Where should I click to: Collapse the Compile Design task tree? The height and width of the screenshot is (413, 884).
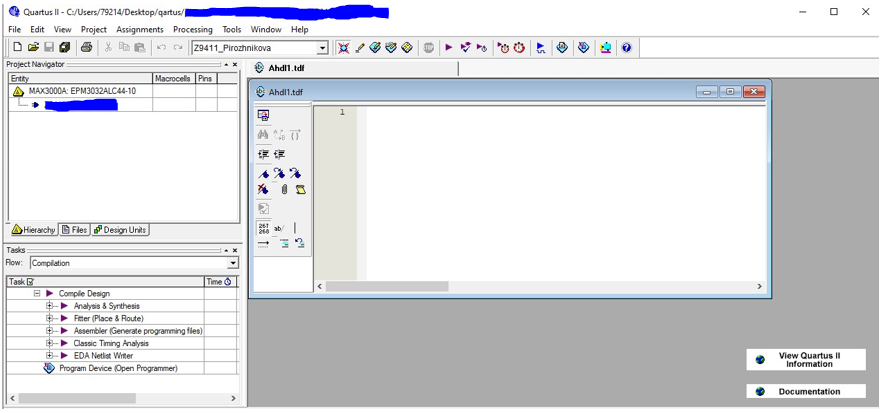(x=37, y=294)
